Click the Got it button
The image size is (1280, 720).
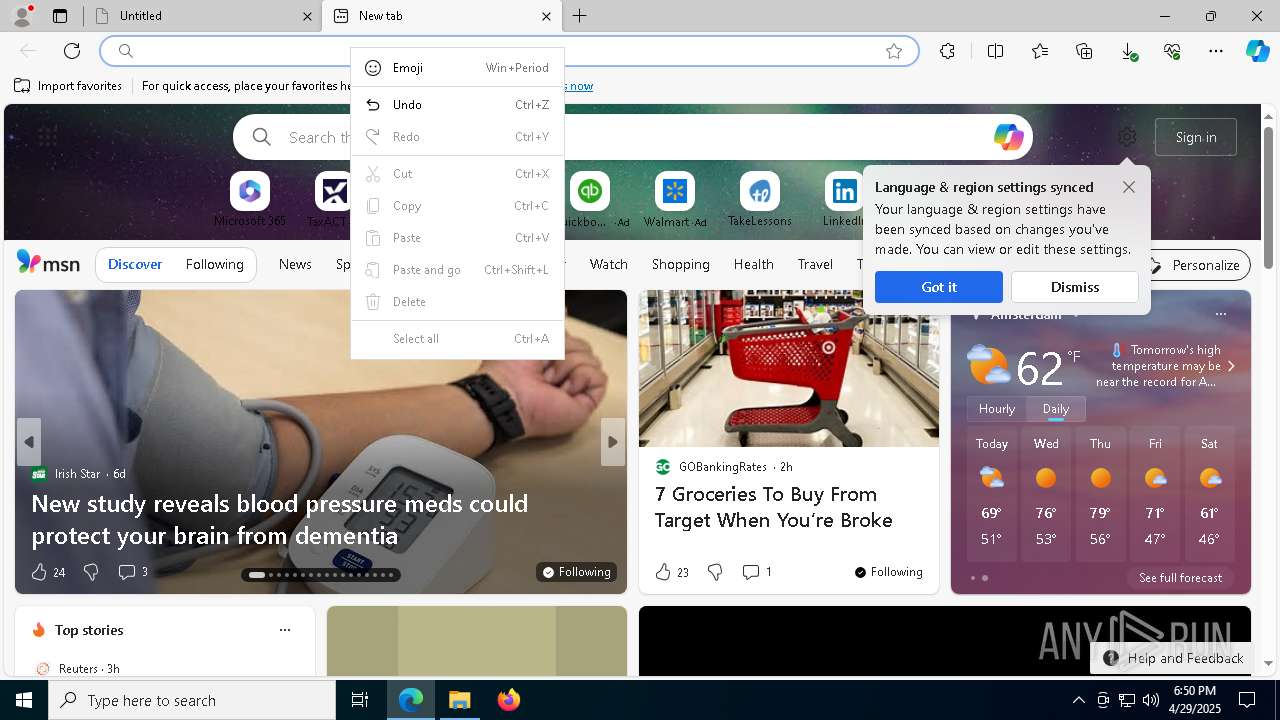pyautogui.click(x=939, y=287)
